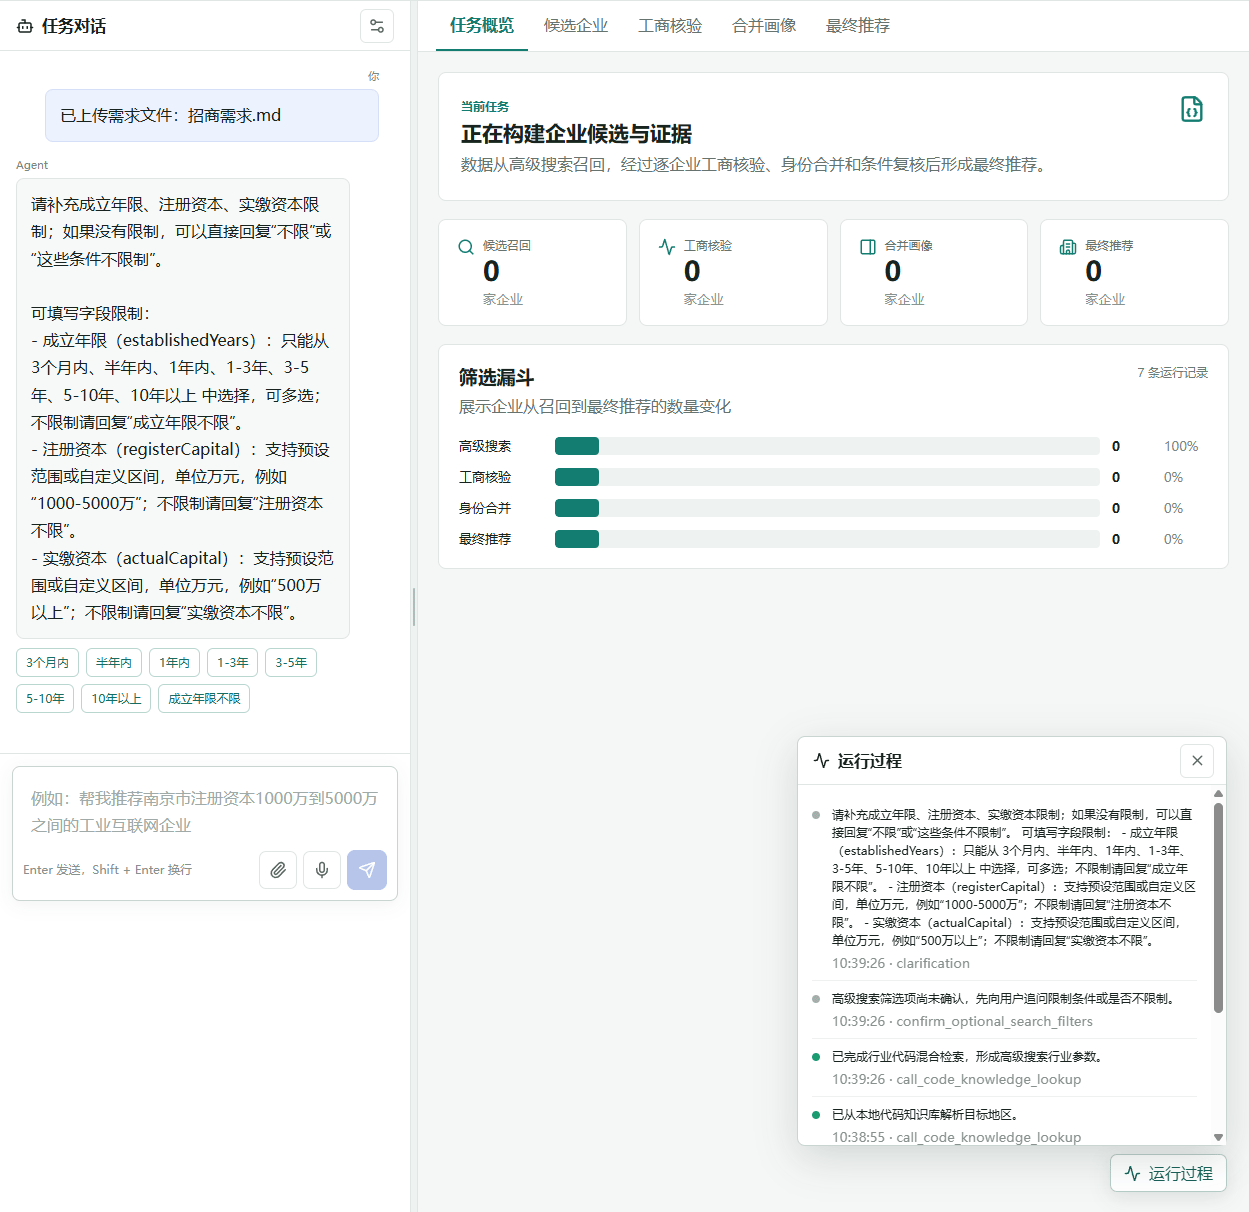This screenshot has width=1249, height=1212.
Task: Select the 半年内 option chip
Action: (114, 663)
